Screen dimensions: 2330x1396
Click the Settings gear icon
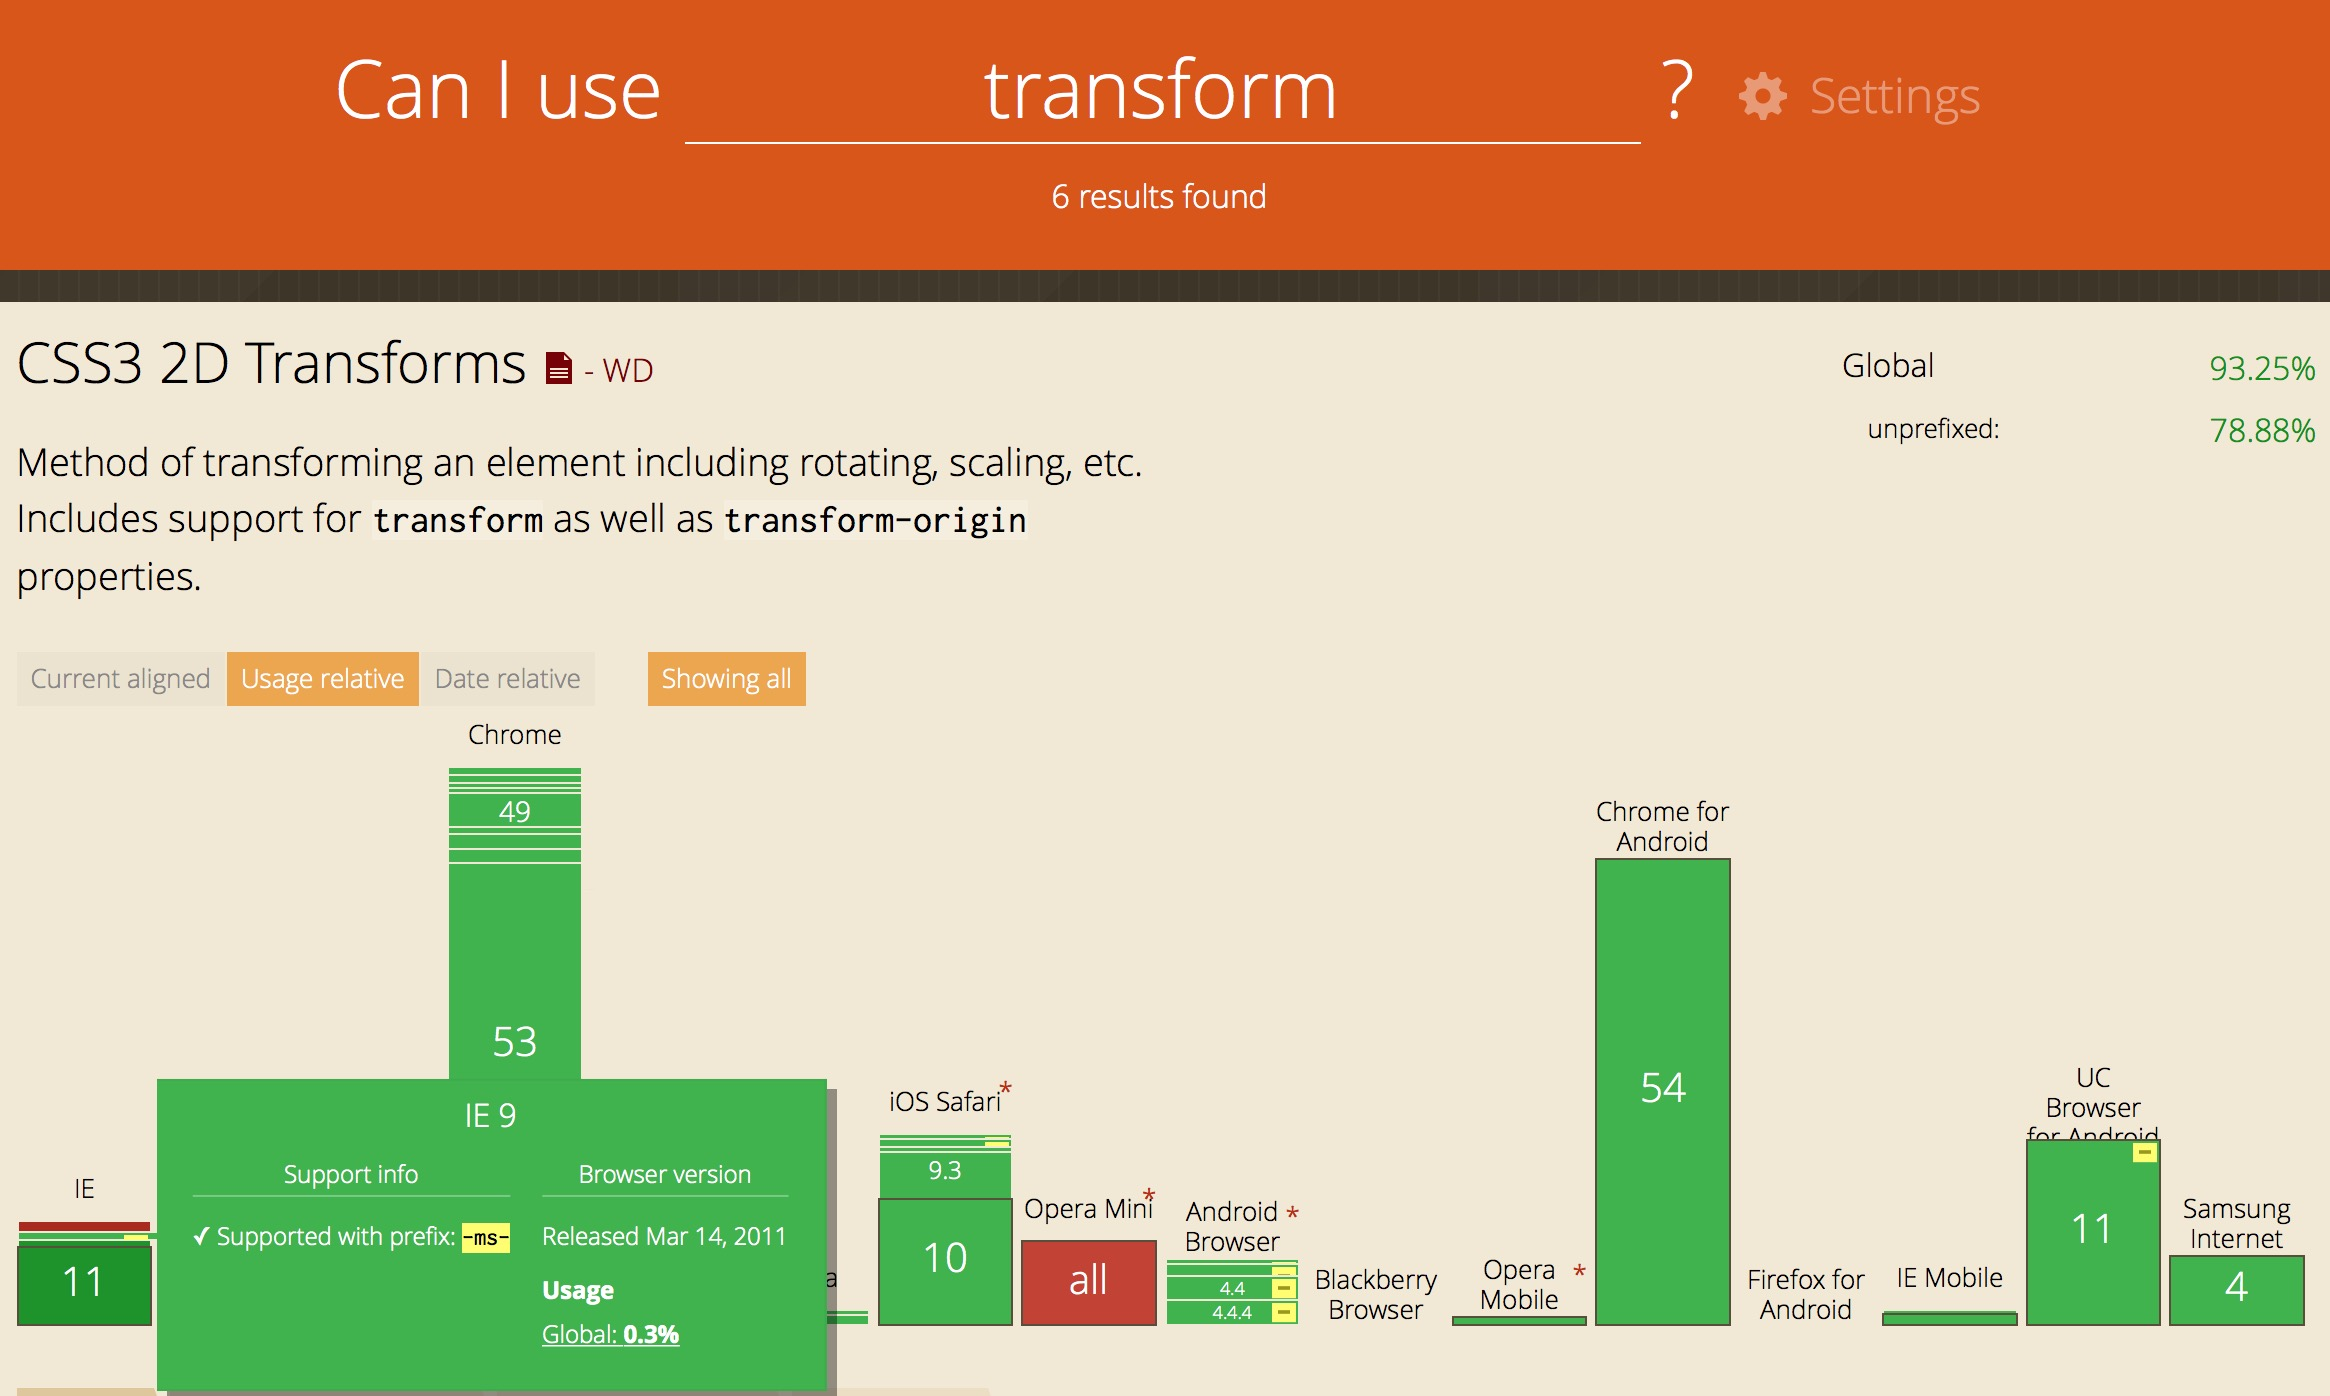pos(1762,97)
